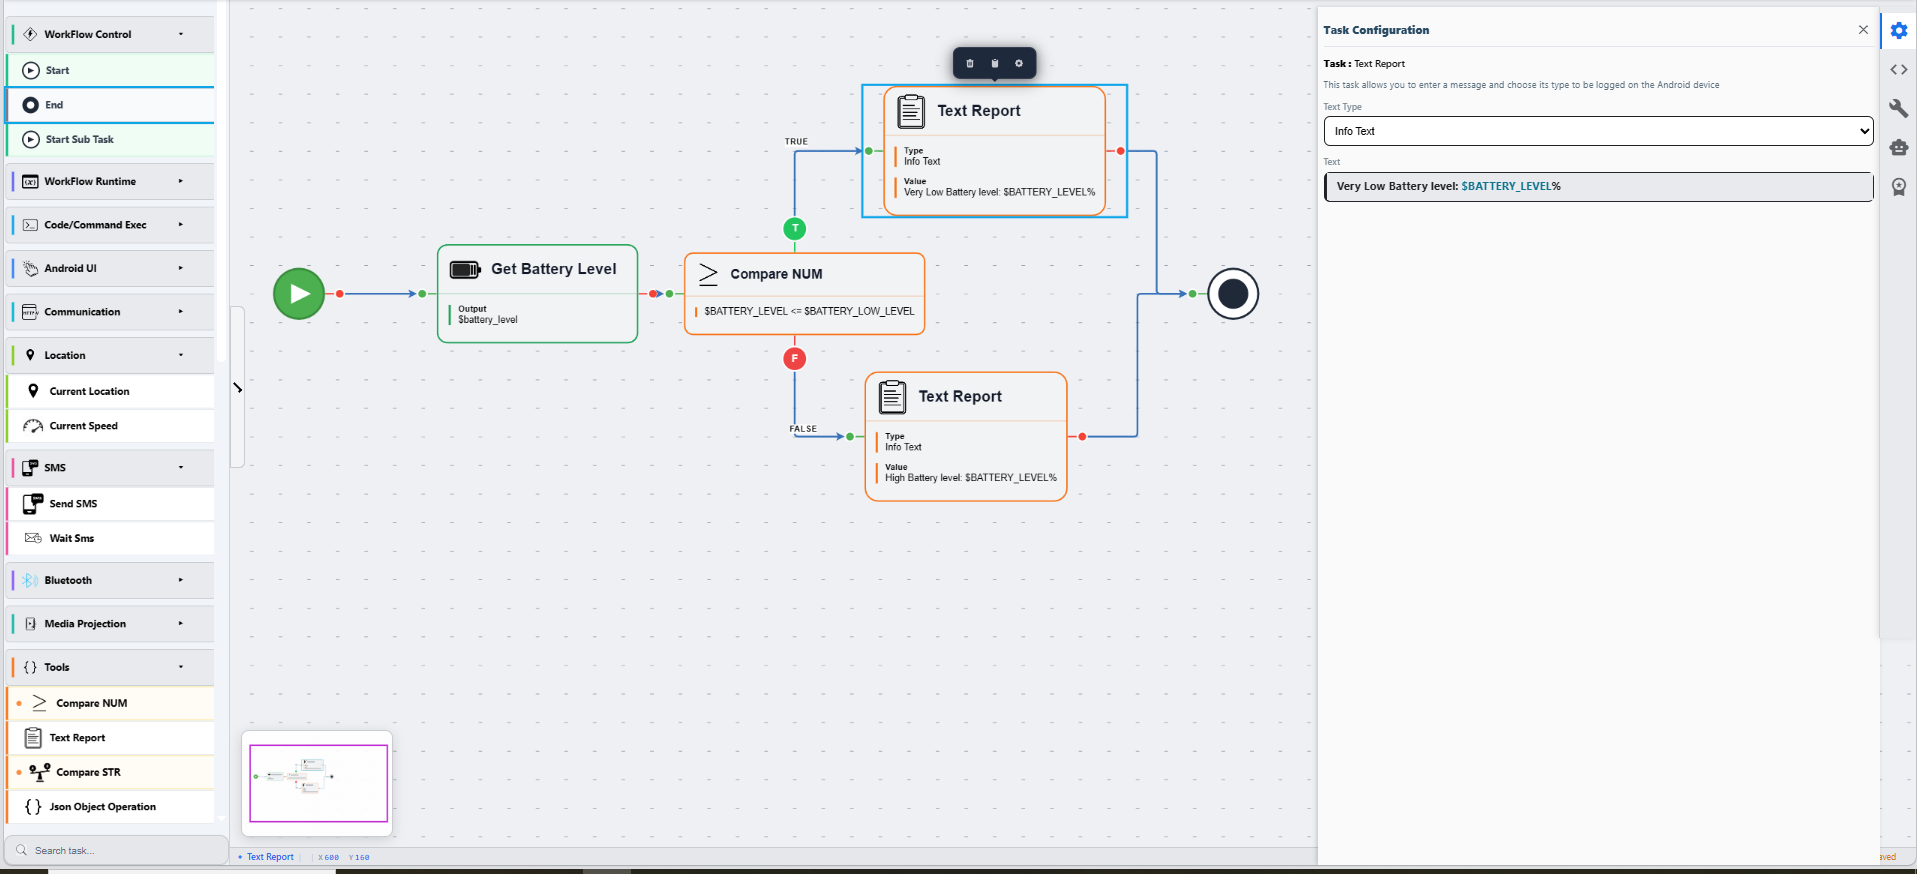Click the green Start play node
1917x874 pixels.
(299, 294)
